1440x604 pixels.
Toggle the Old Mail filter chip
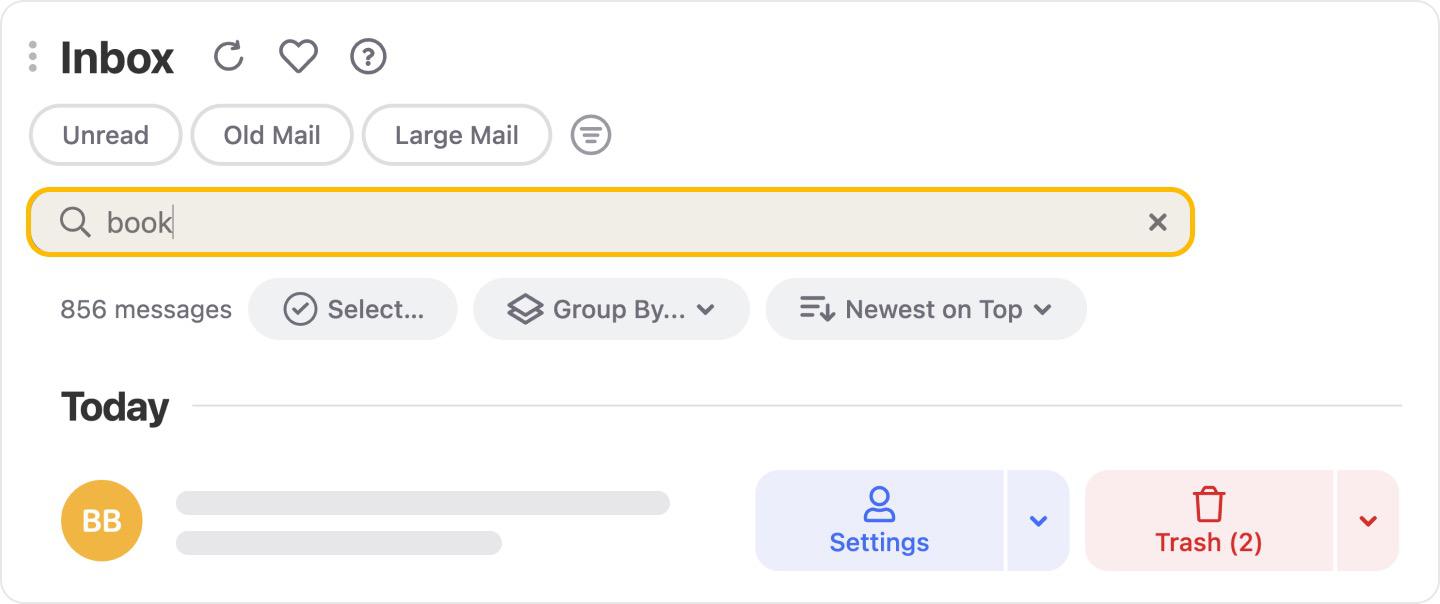coord(272,135)
